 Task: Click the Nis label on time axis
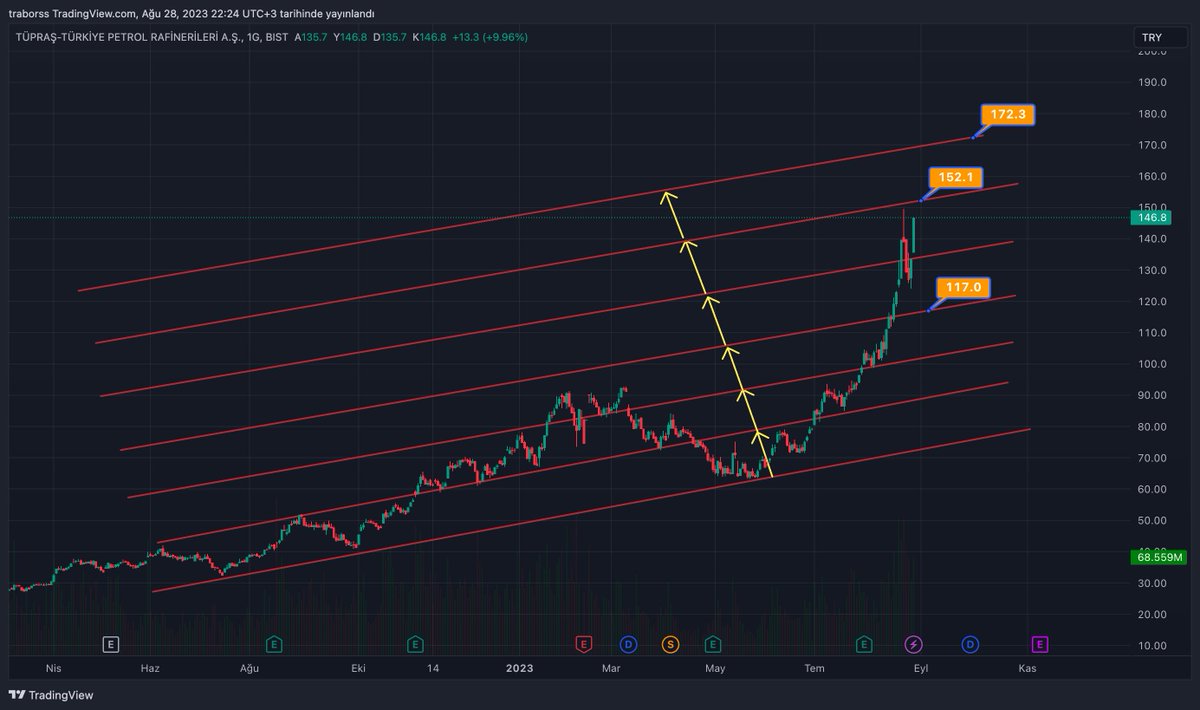point(54,668)
